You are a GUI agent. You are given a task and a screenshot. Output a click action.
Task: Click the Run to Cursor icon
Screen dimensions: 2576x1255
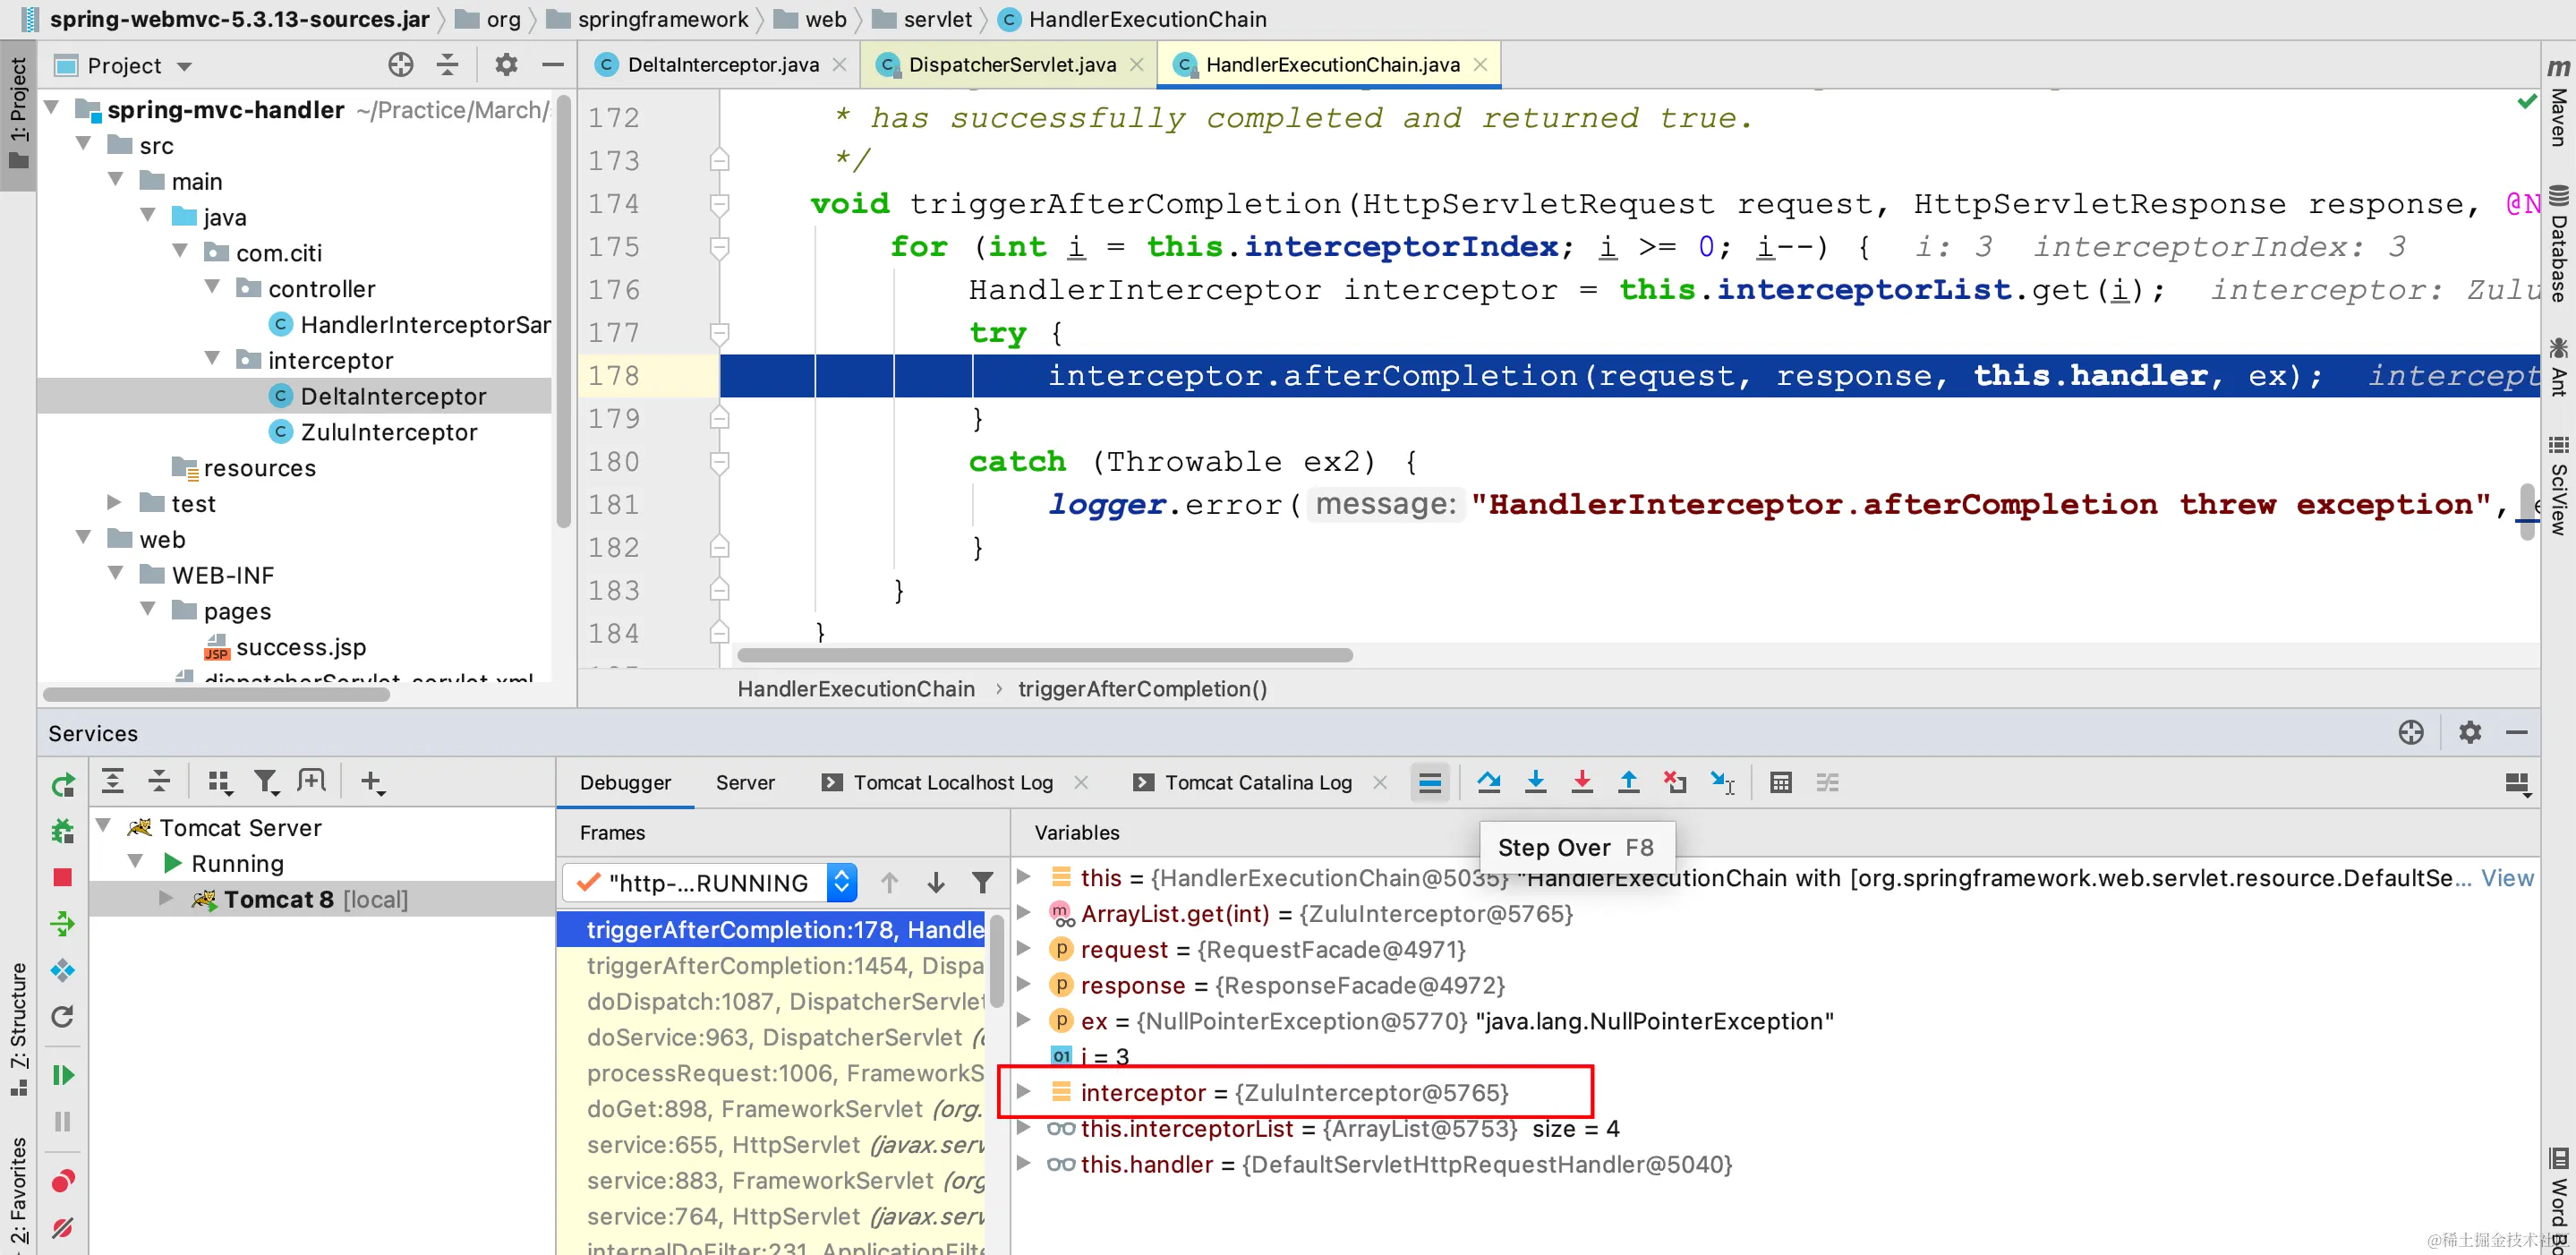coord(1722,782)
